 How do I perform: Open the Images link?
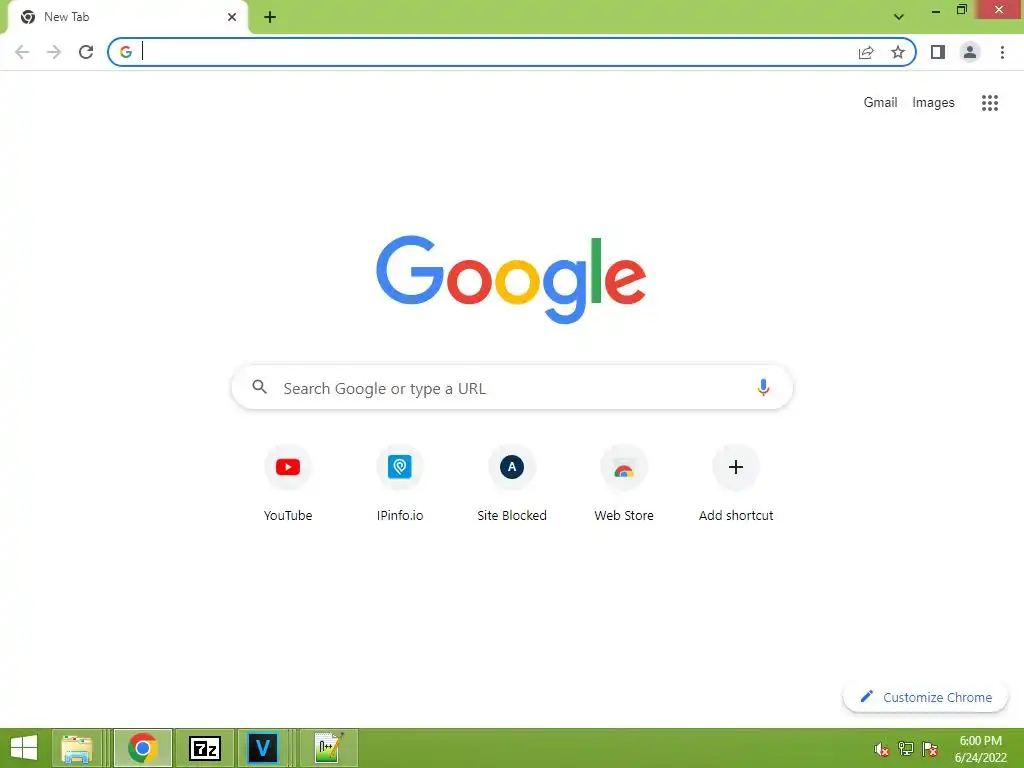(933, 103)
